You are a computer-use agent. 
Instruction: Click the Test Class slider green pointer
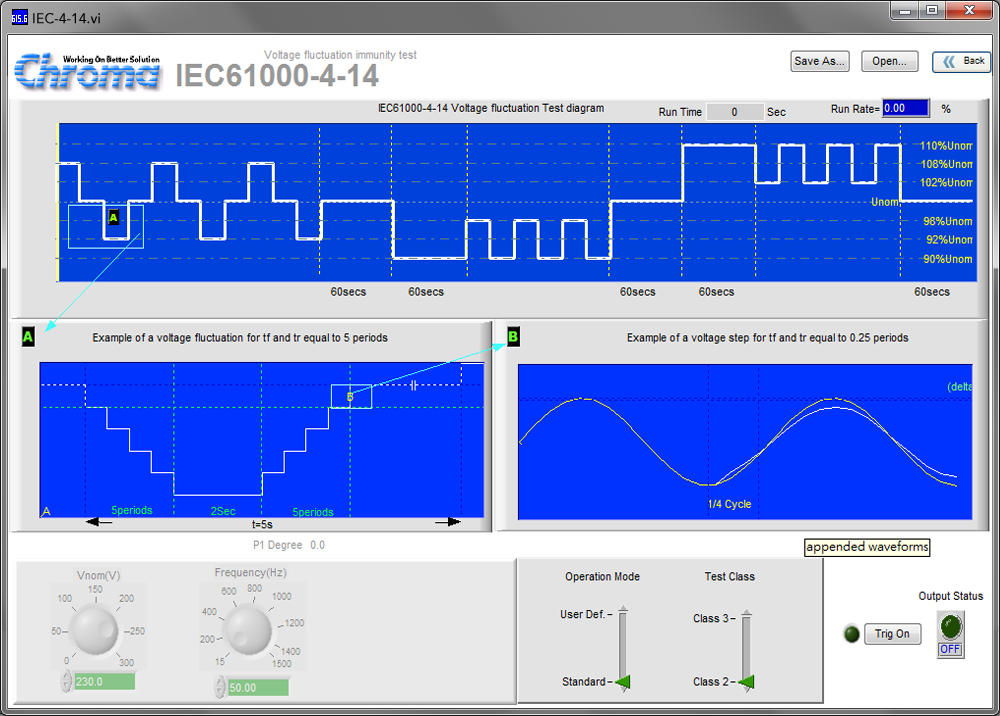point(746,682)
